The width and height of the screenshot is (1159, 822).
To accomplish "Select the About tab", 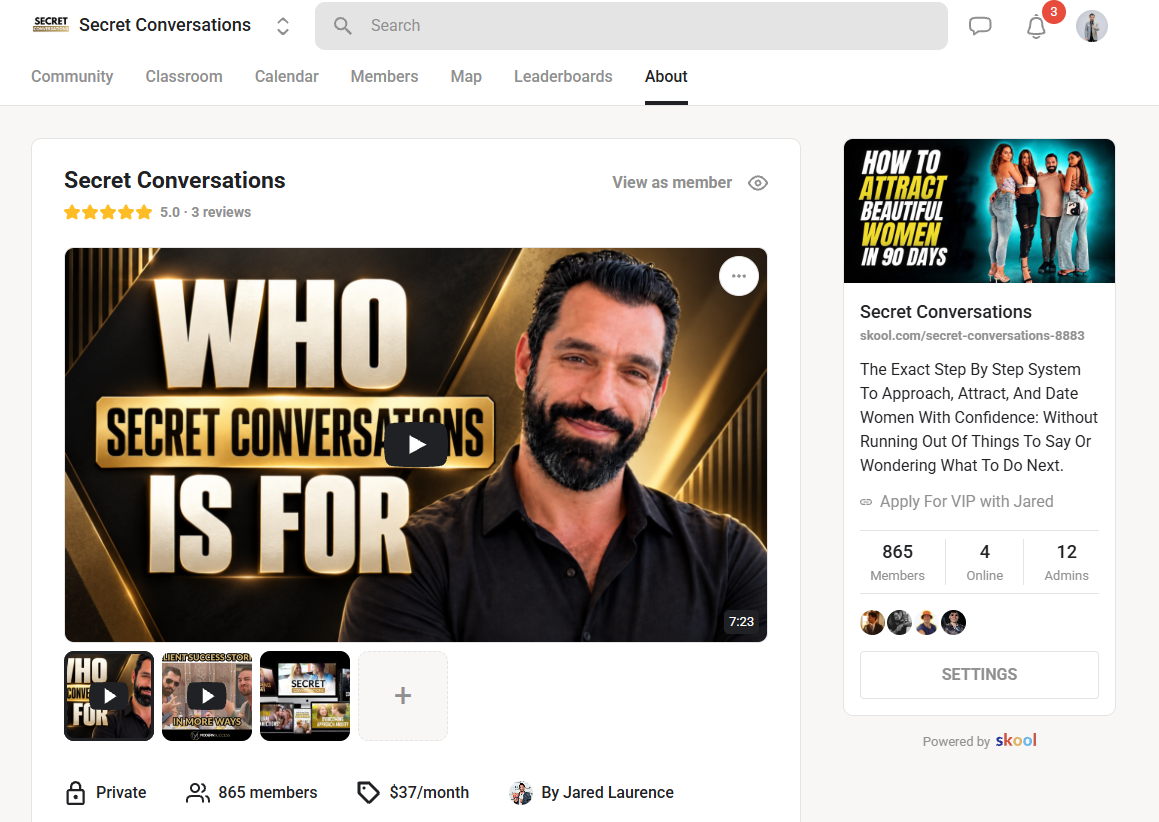I will pos(666,76).
